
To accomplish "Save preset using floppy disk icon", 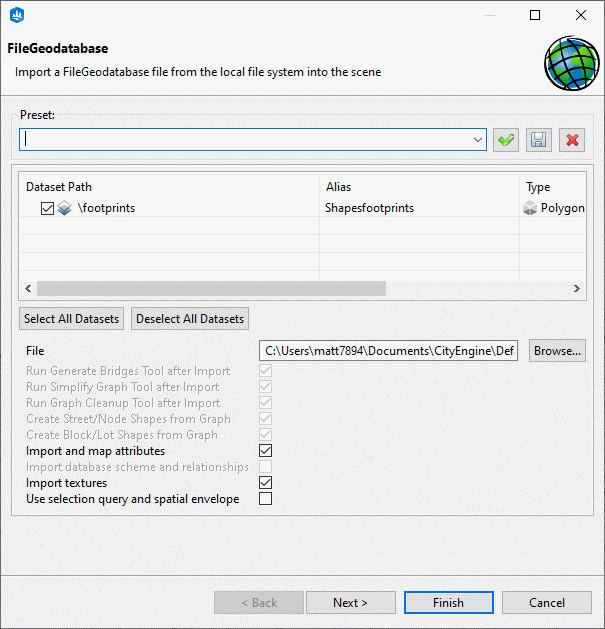I will click(538, 140).
